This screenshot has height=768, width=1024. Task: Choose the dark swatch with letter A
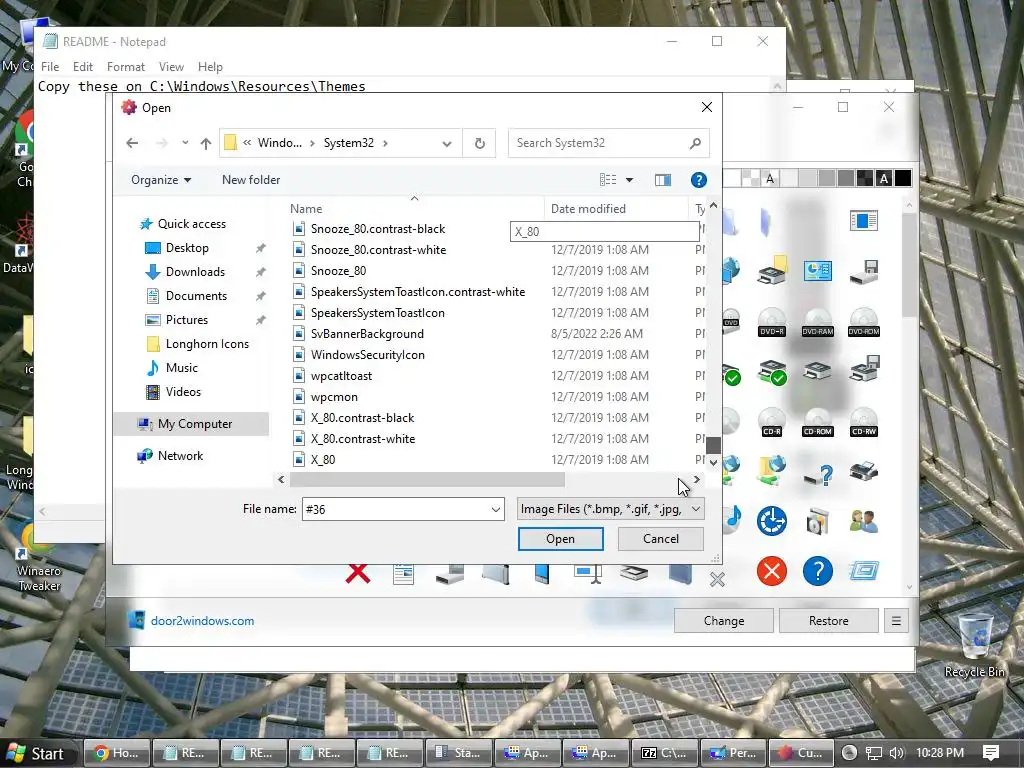point(884,178)
